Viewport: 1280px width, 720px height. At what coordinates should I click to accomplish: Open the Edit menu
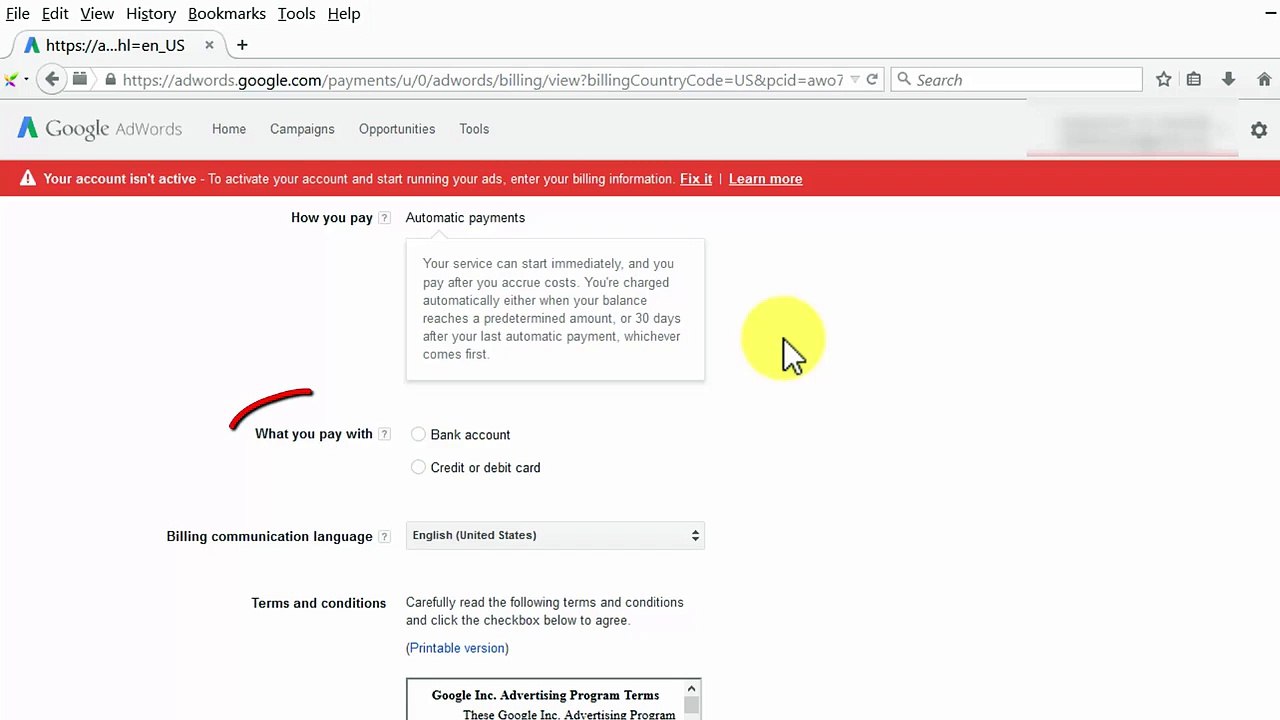click(55, 14)
